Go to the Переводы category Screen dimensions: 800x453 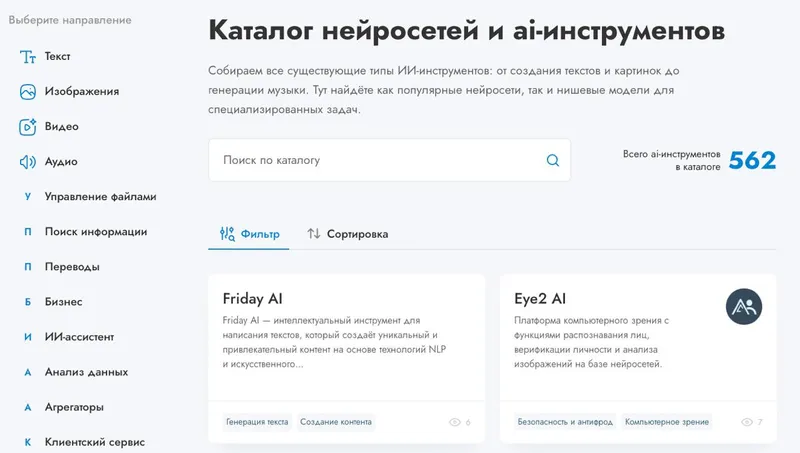72,267
